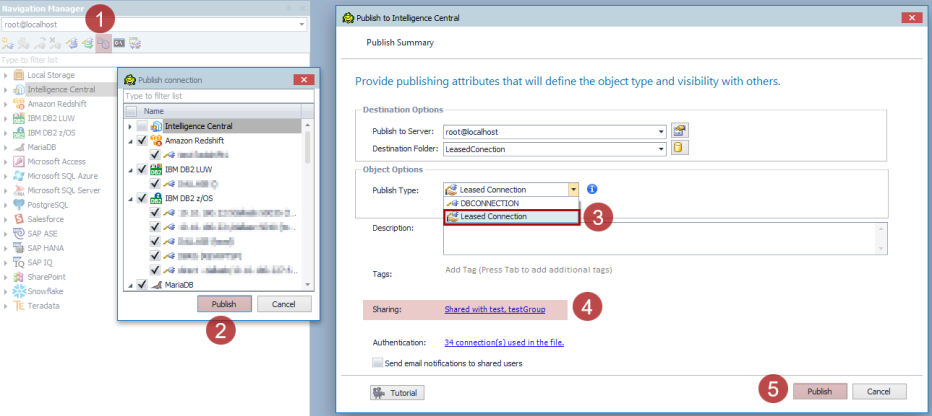Image resolution: width=932 pixels, height=416 pixels.
Task: Open the Publish to Server dropdown
Action: 661,132
